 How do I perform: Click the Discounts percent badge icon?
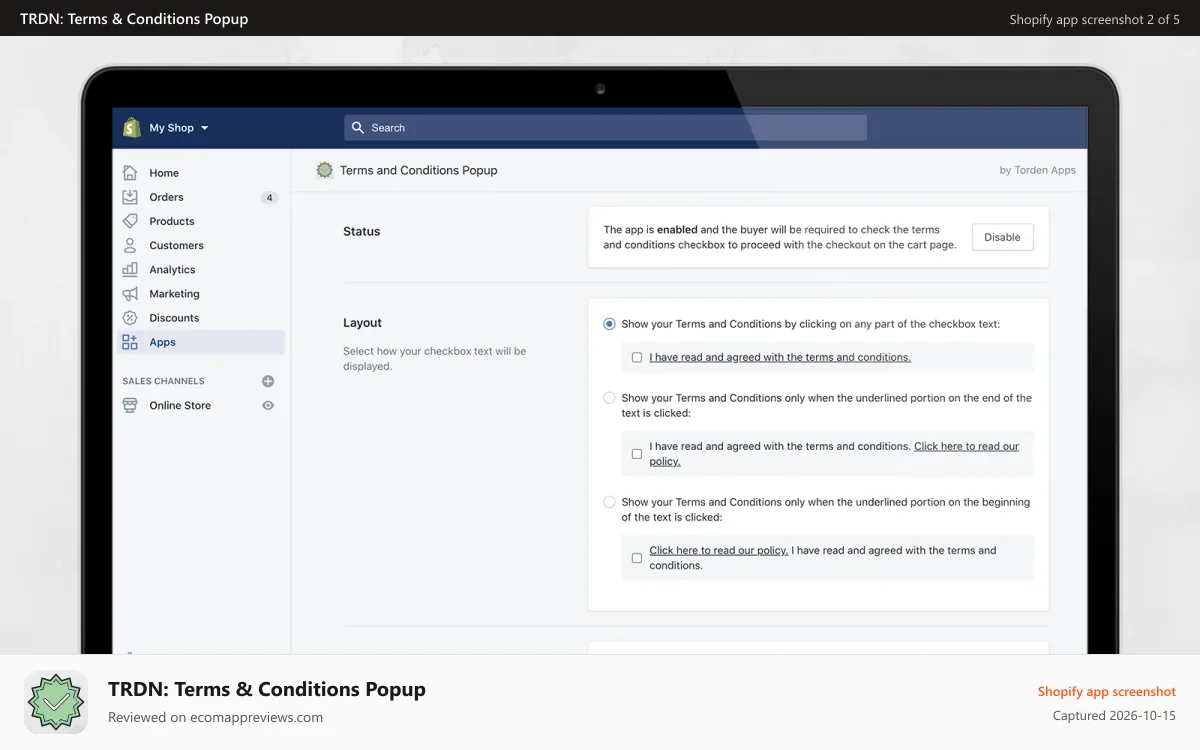pos(130,318)
